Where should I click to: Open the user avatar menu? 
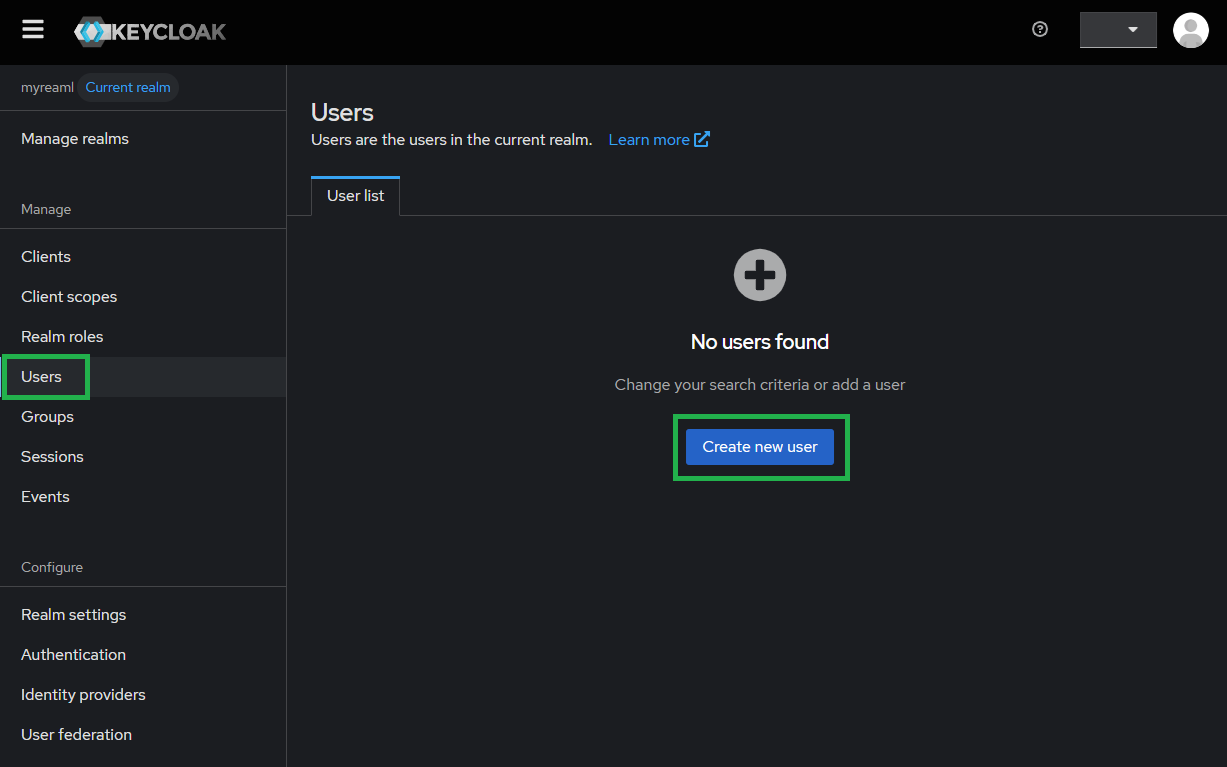coord(1190,30)
